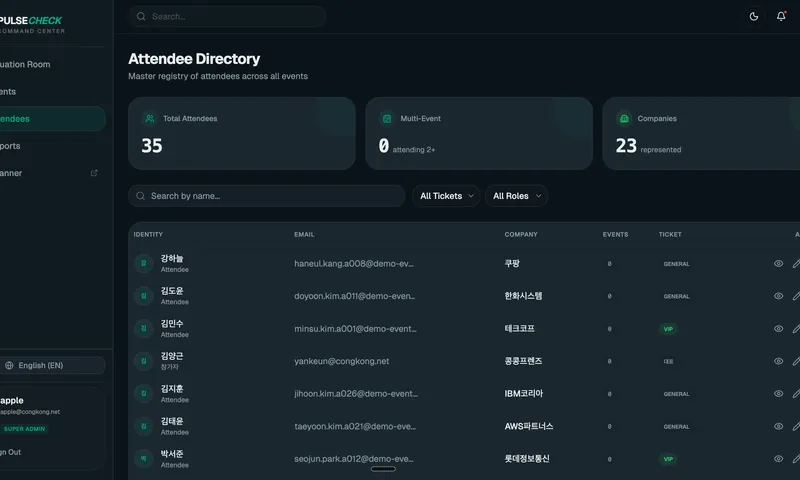Open notifications bell icon

pyautogui.click(x=781, y=16)
